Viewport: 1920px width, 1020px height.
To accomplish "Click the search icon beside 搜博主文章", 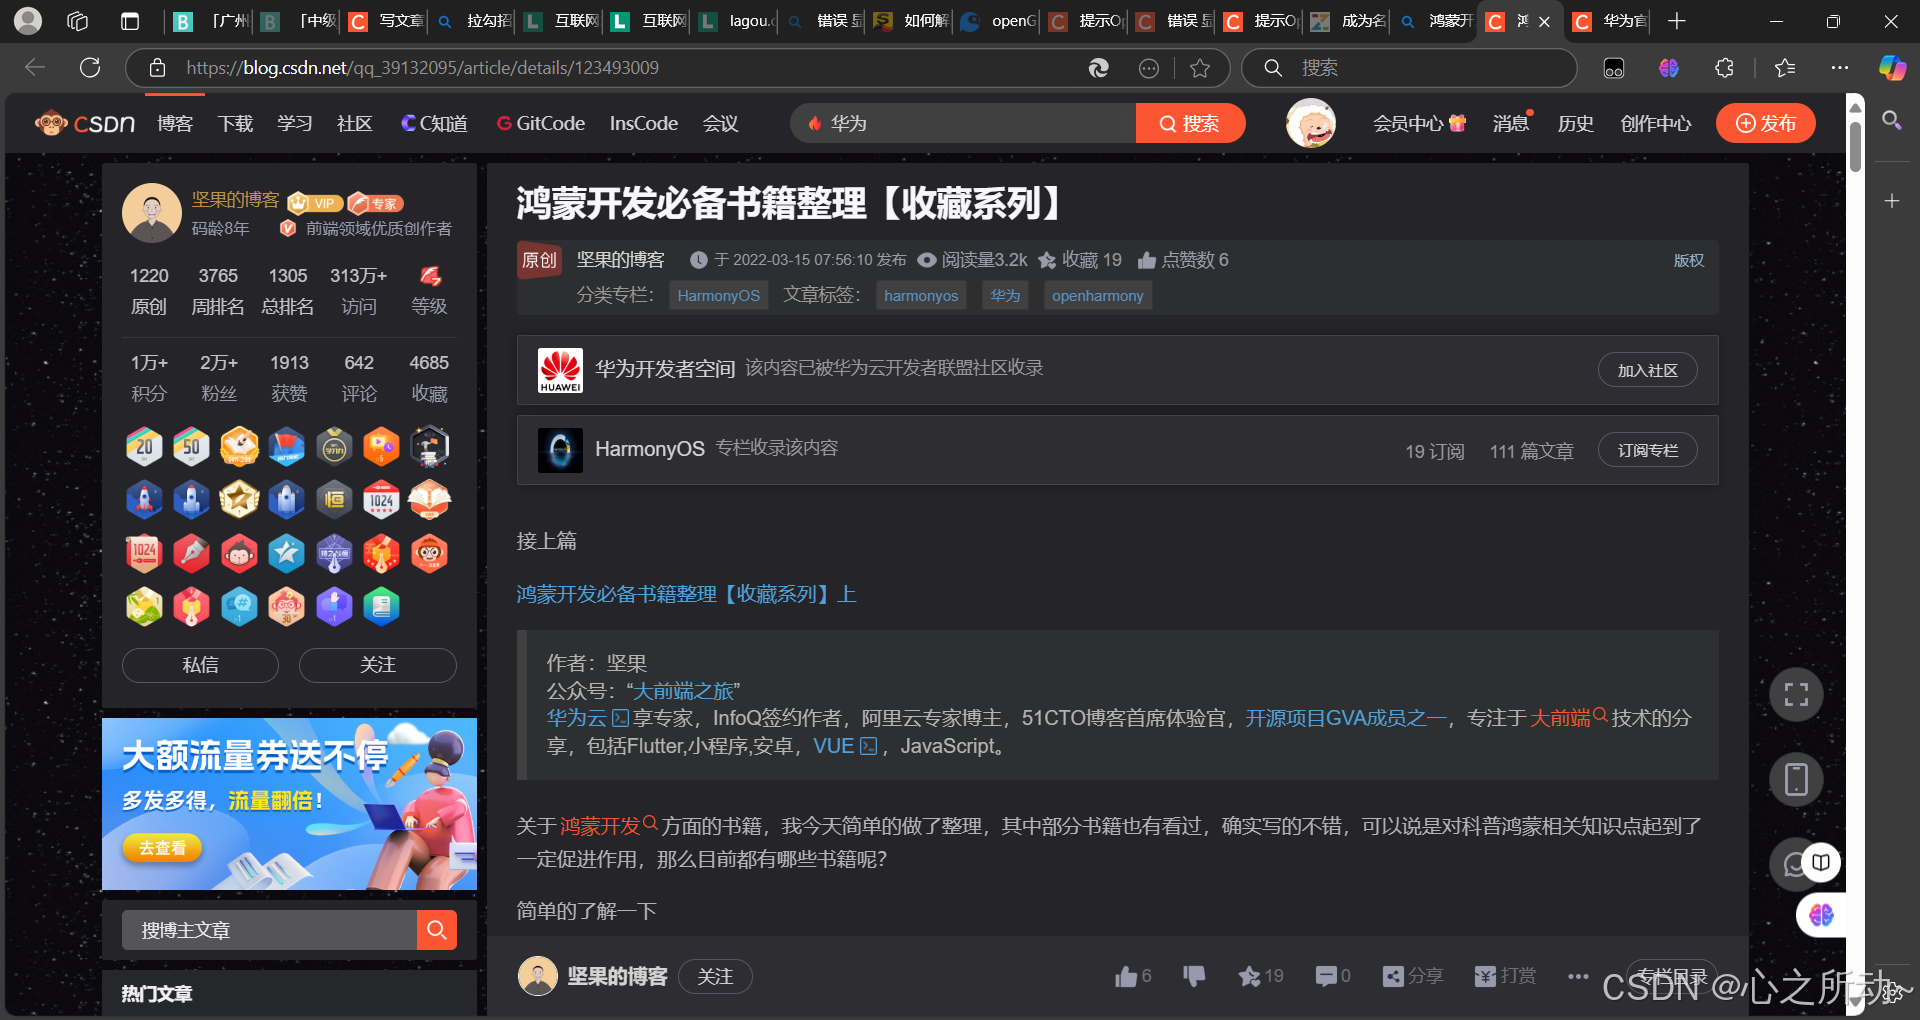I will [437, 930].
